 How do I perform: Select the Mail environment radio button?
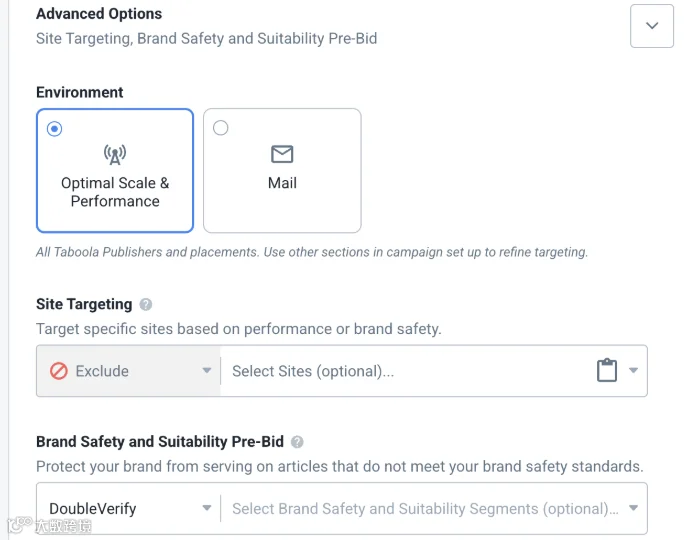pyautogui.click(x=221, y=128)
